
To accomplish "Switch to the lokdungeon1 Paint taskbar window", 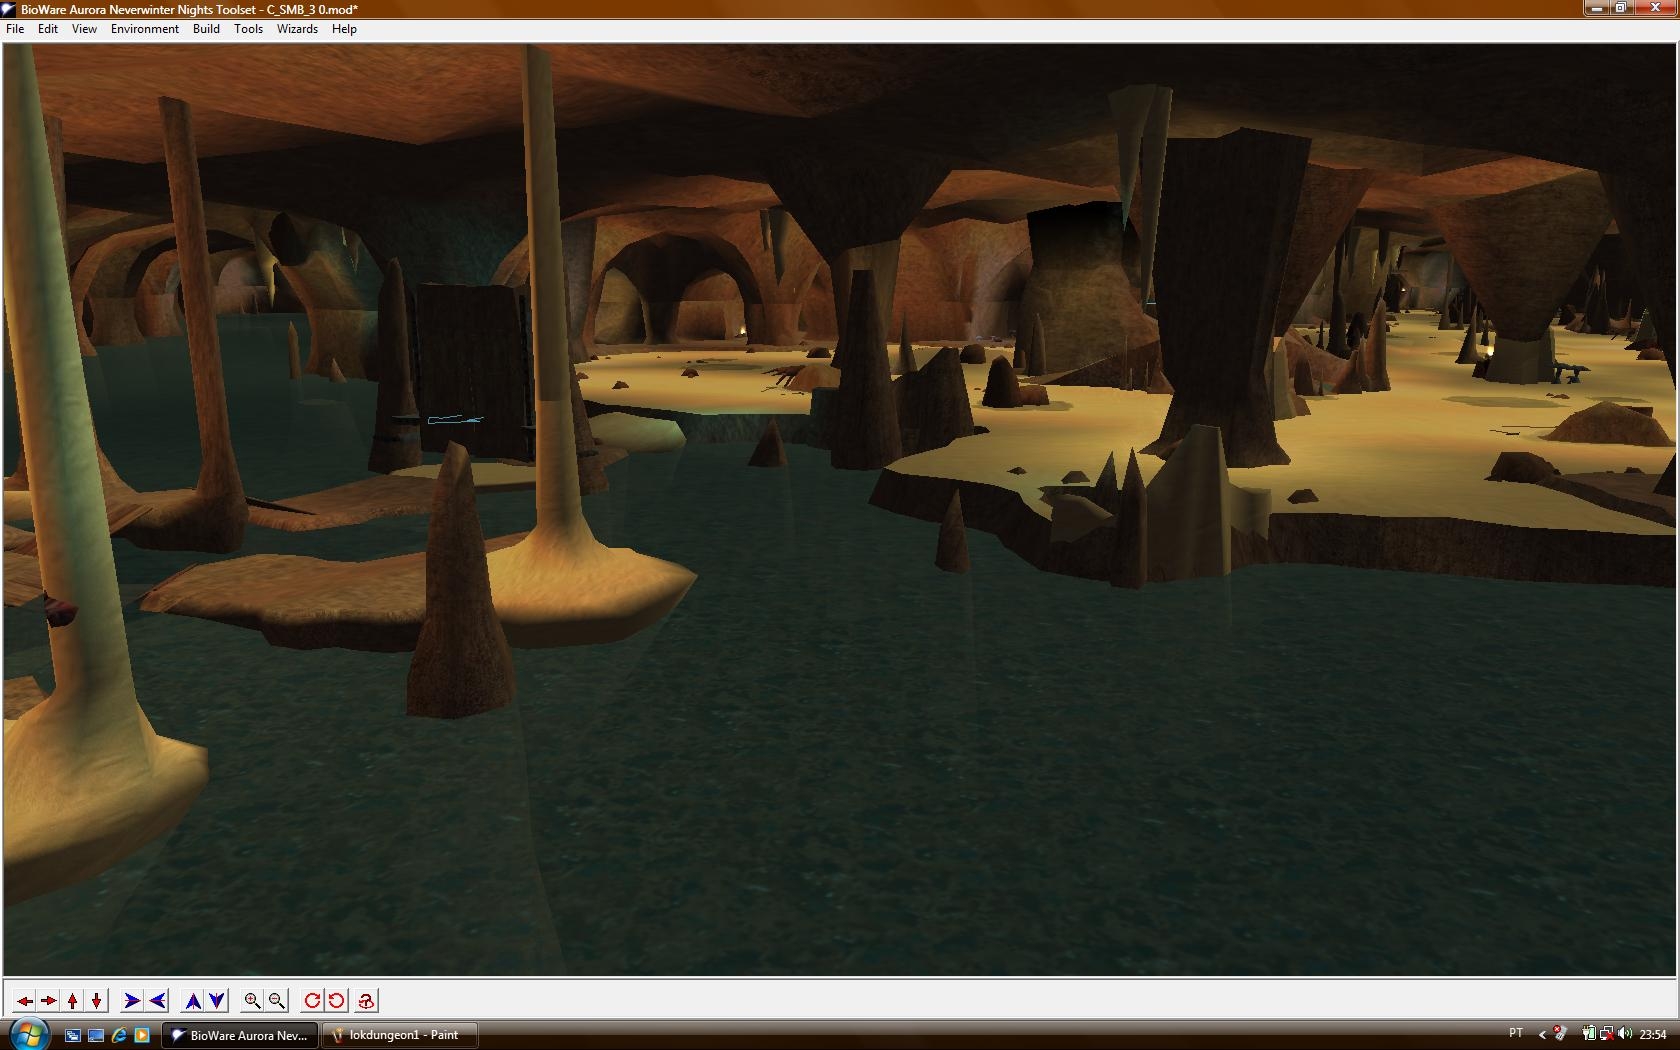I will coord(399,1035).
